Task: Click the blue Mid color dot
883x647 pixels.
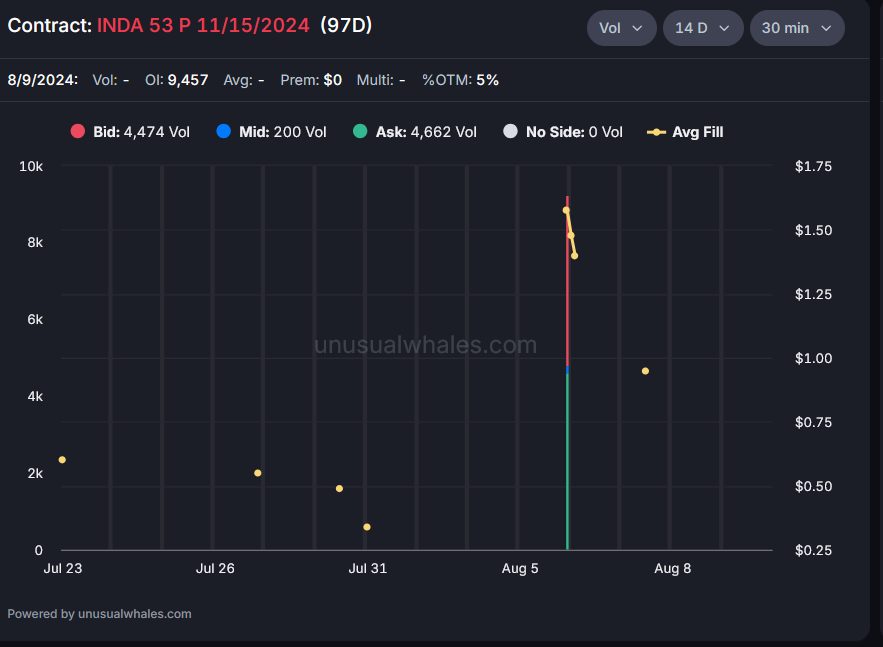Action: click(224, 131)
